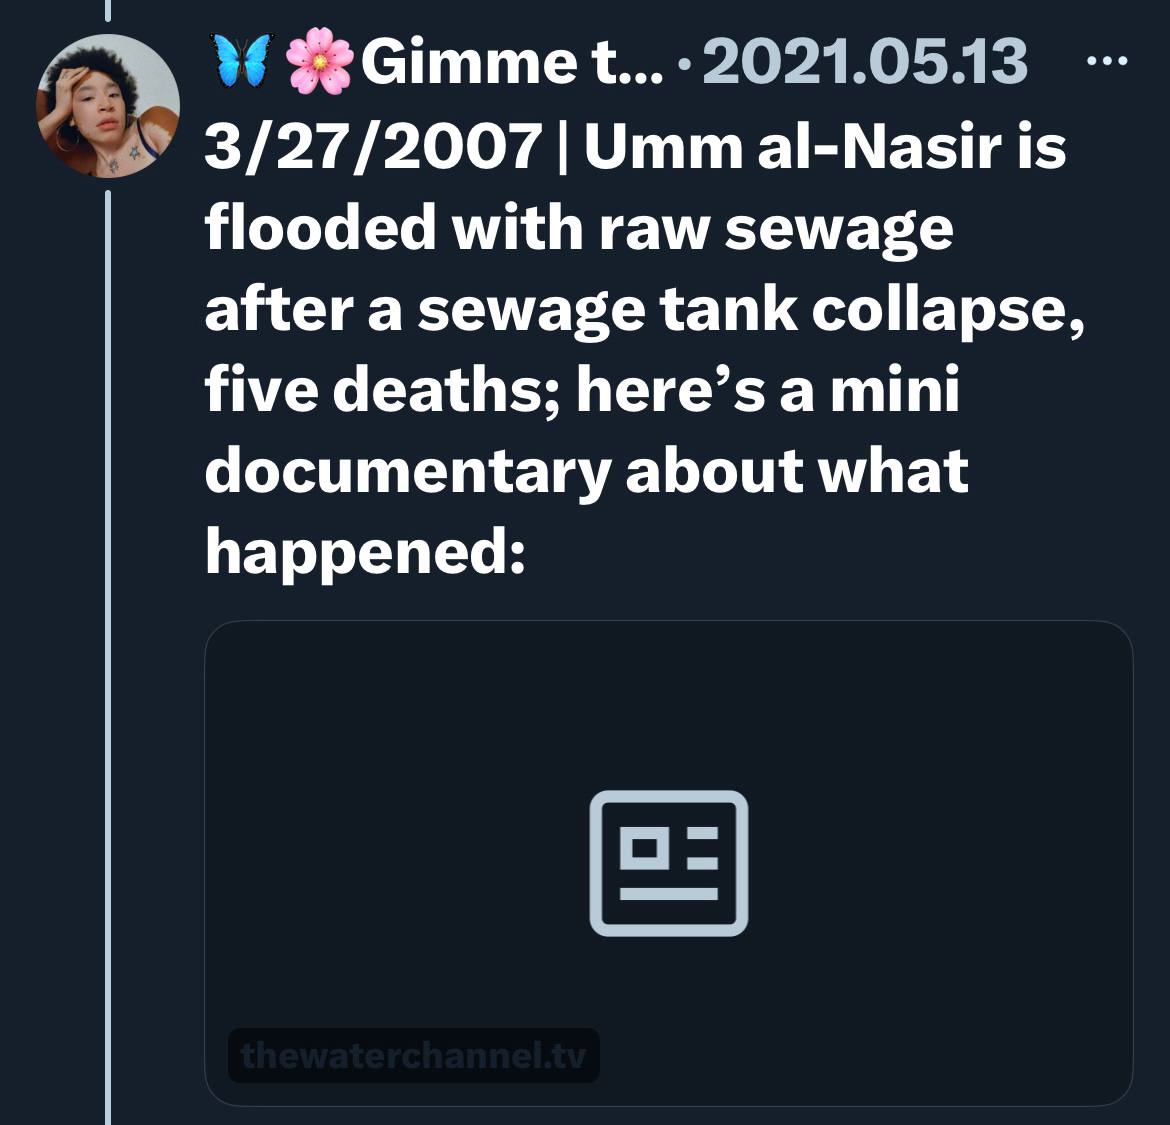Click the newspaper placeholder icon in the card
This screenshot has width=1170, height=1125.
[x=668, y=863]
